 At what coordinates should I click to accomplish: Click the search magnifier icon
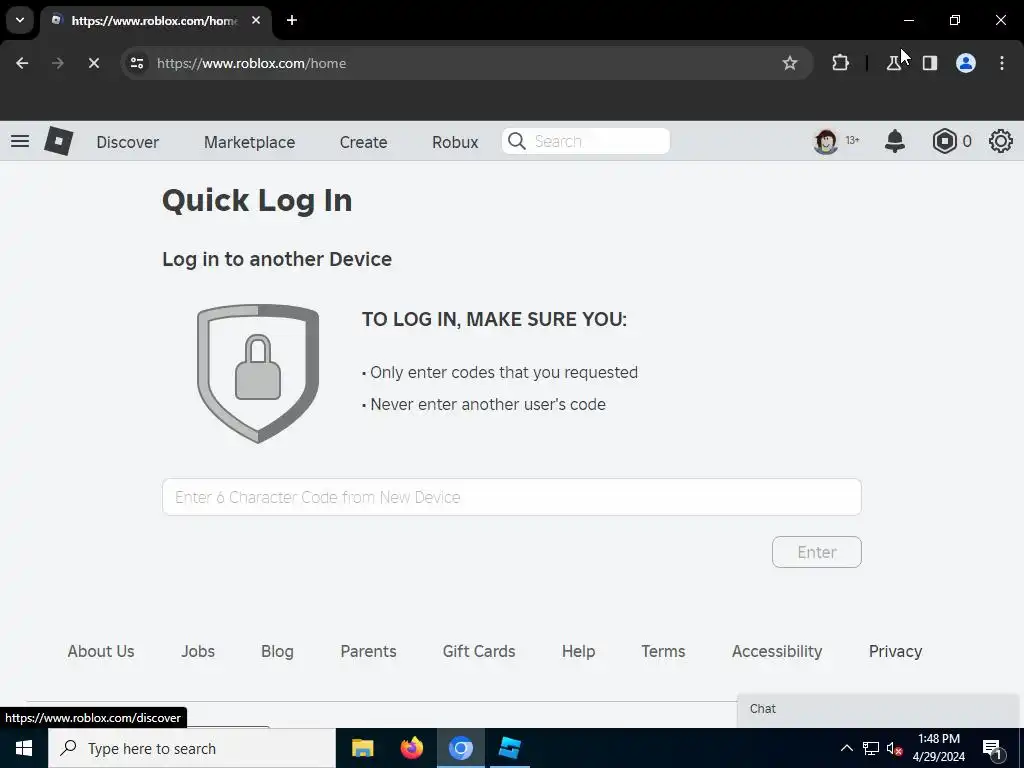tap(517, 141)
